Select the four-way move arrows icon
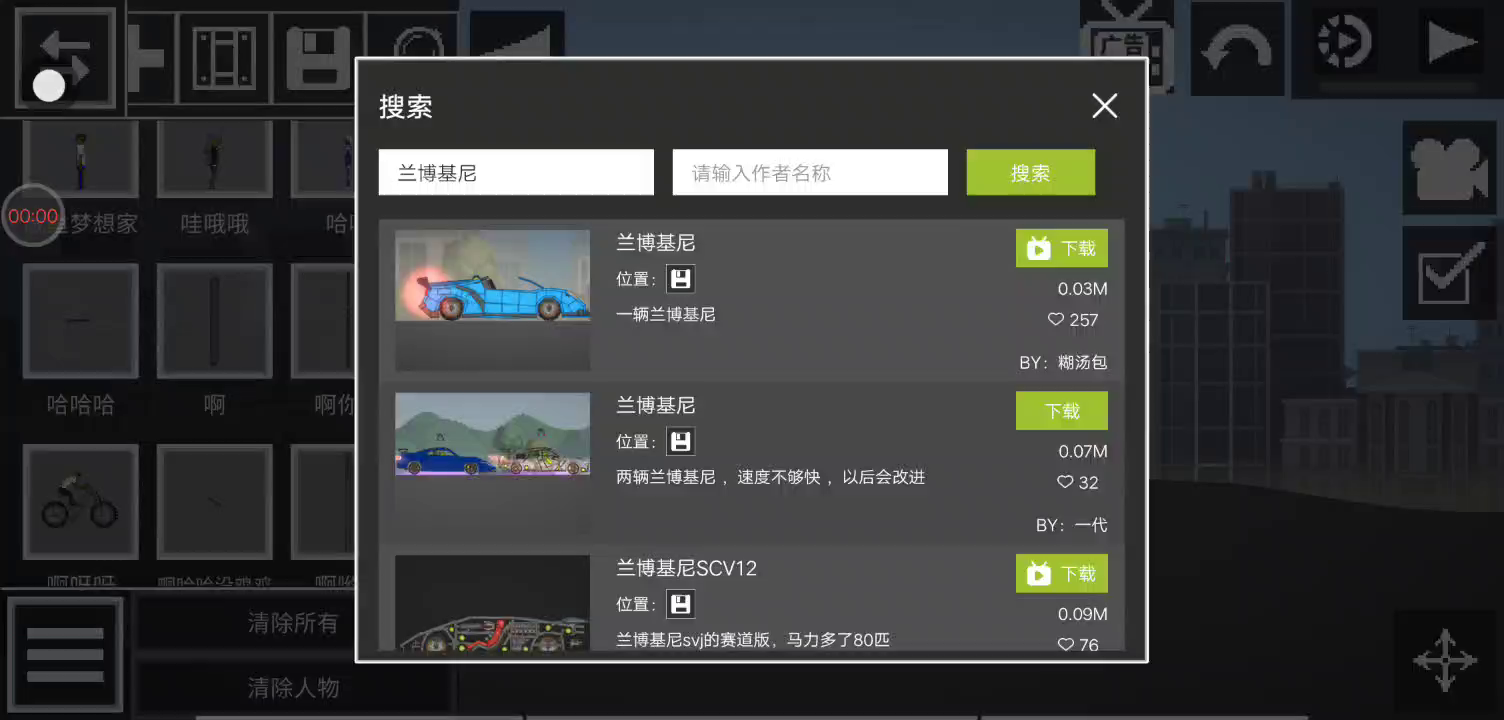 coord(1444,659)
